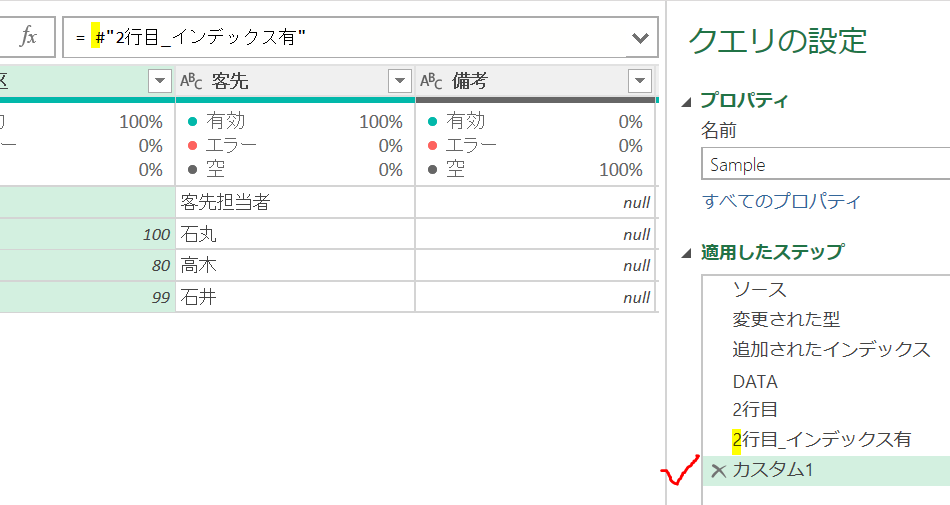Viewport: 950px width, 505px height.
Task: Select the 変更された型 step
Action: point(786,320)
